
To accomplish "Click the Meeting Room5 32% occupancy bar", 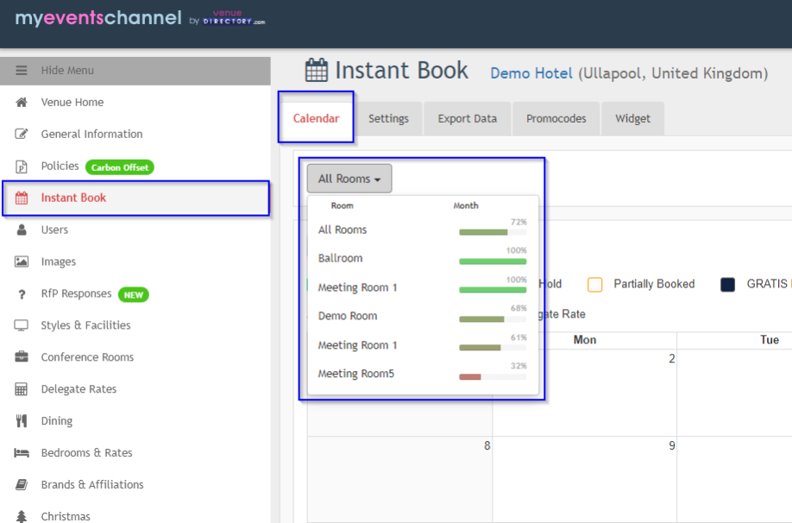I will tap(492, 377).
